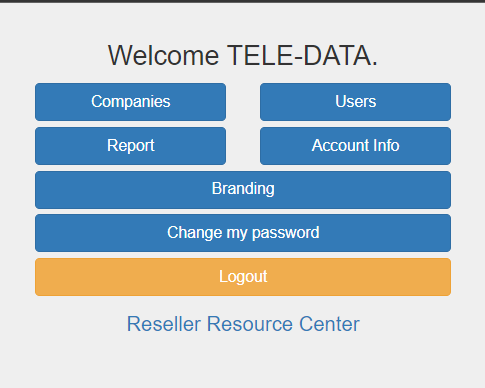
Task: Go to the Users page
Action: pos(355,102)
